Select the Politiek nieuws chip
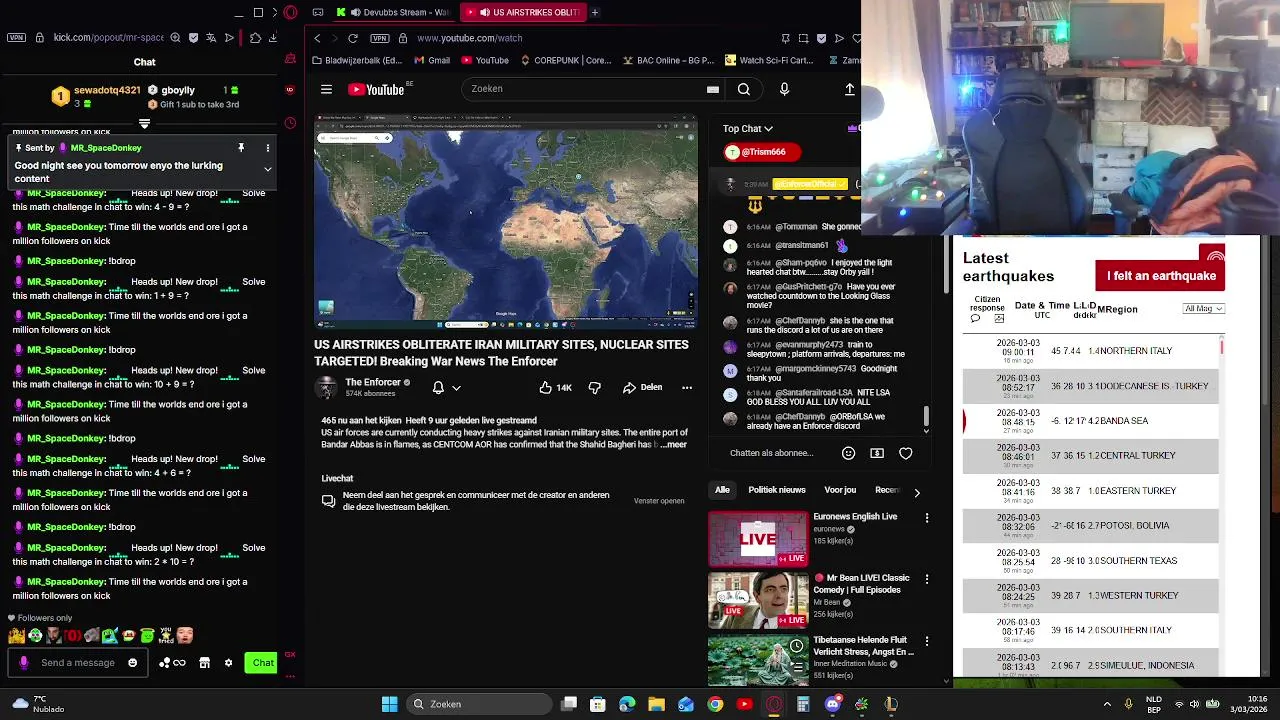Screen dimensions: 1280x720 pyautogui.click(x=777, y=490)
